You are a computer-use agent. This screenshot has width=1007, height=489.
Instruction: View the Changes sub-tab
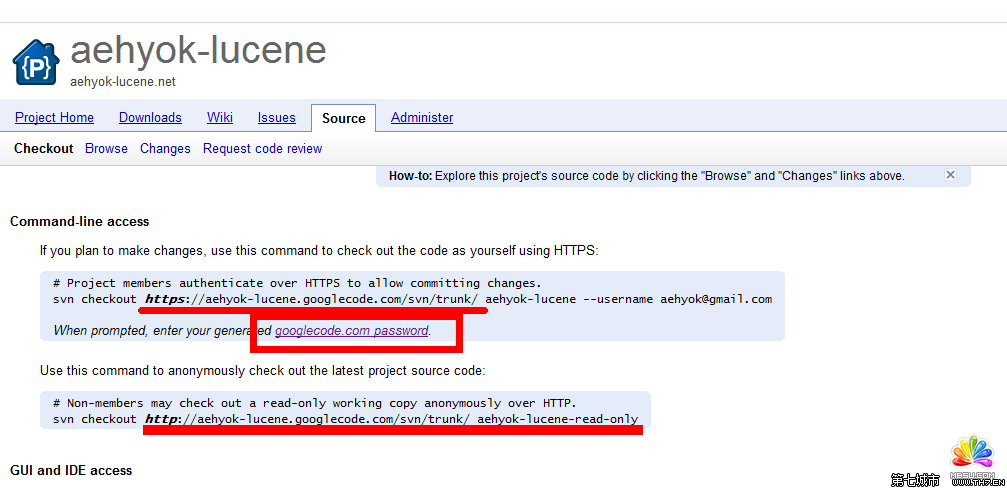pyautogui.click(x=165, y=149)
